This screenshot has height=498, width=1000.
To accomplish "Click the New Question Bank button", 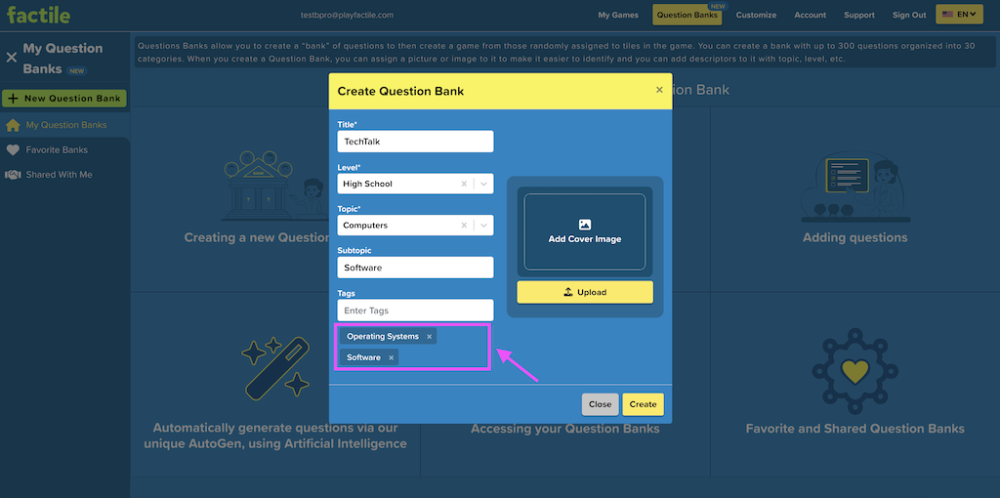I will click(64, 98).
